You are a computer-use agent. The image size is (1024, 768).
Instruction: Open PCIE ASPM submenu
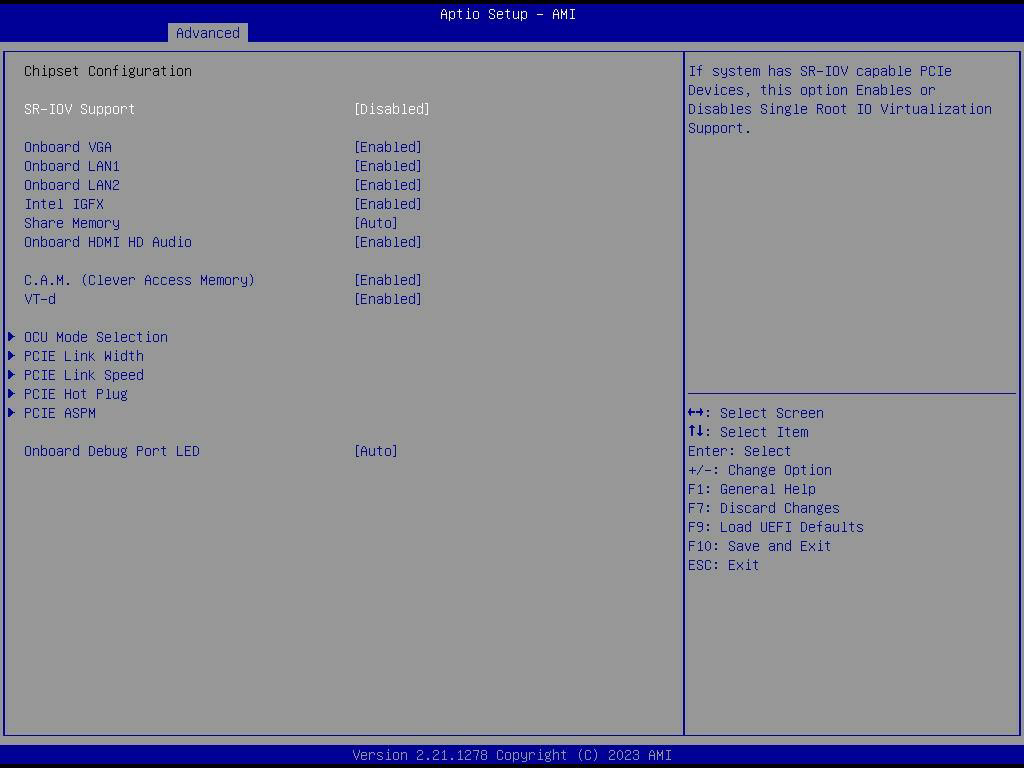(x=60, y=413)
